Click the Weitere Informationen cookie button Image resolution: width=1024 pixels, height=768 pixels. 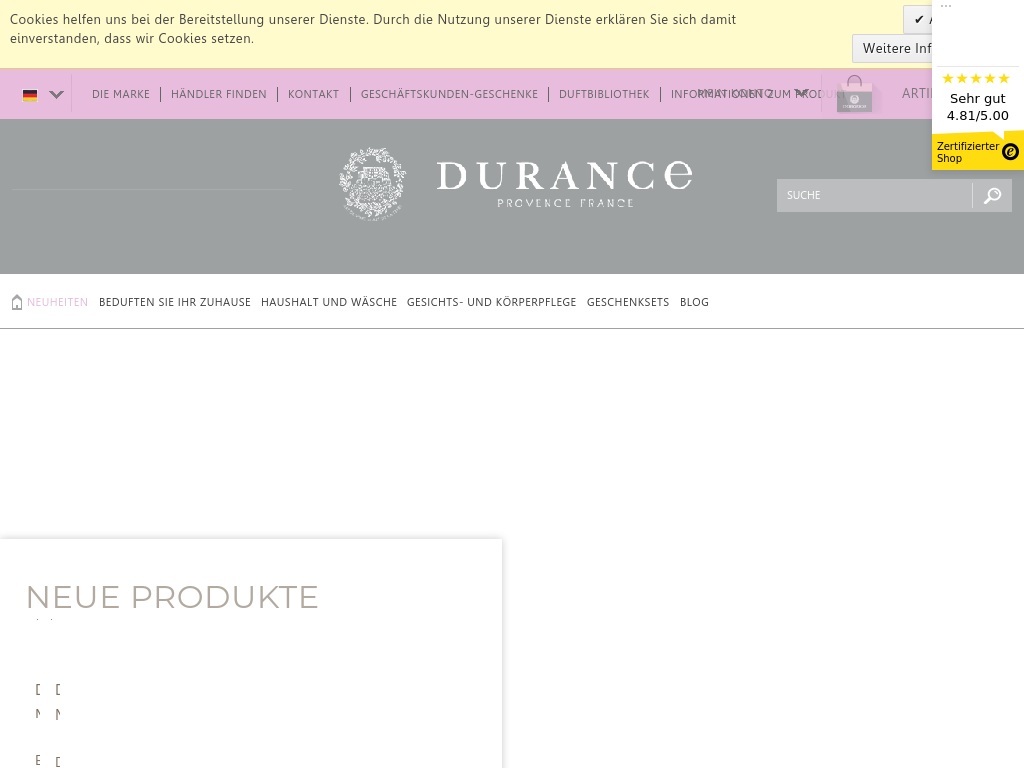[x=895, y=48]
